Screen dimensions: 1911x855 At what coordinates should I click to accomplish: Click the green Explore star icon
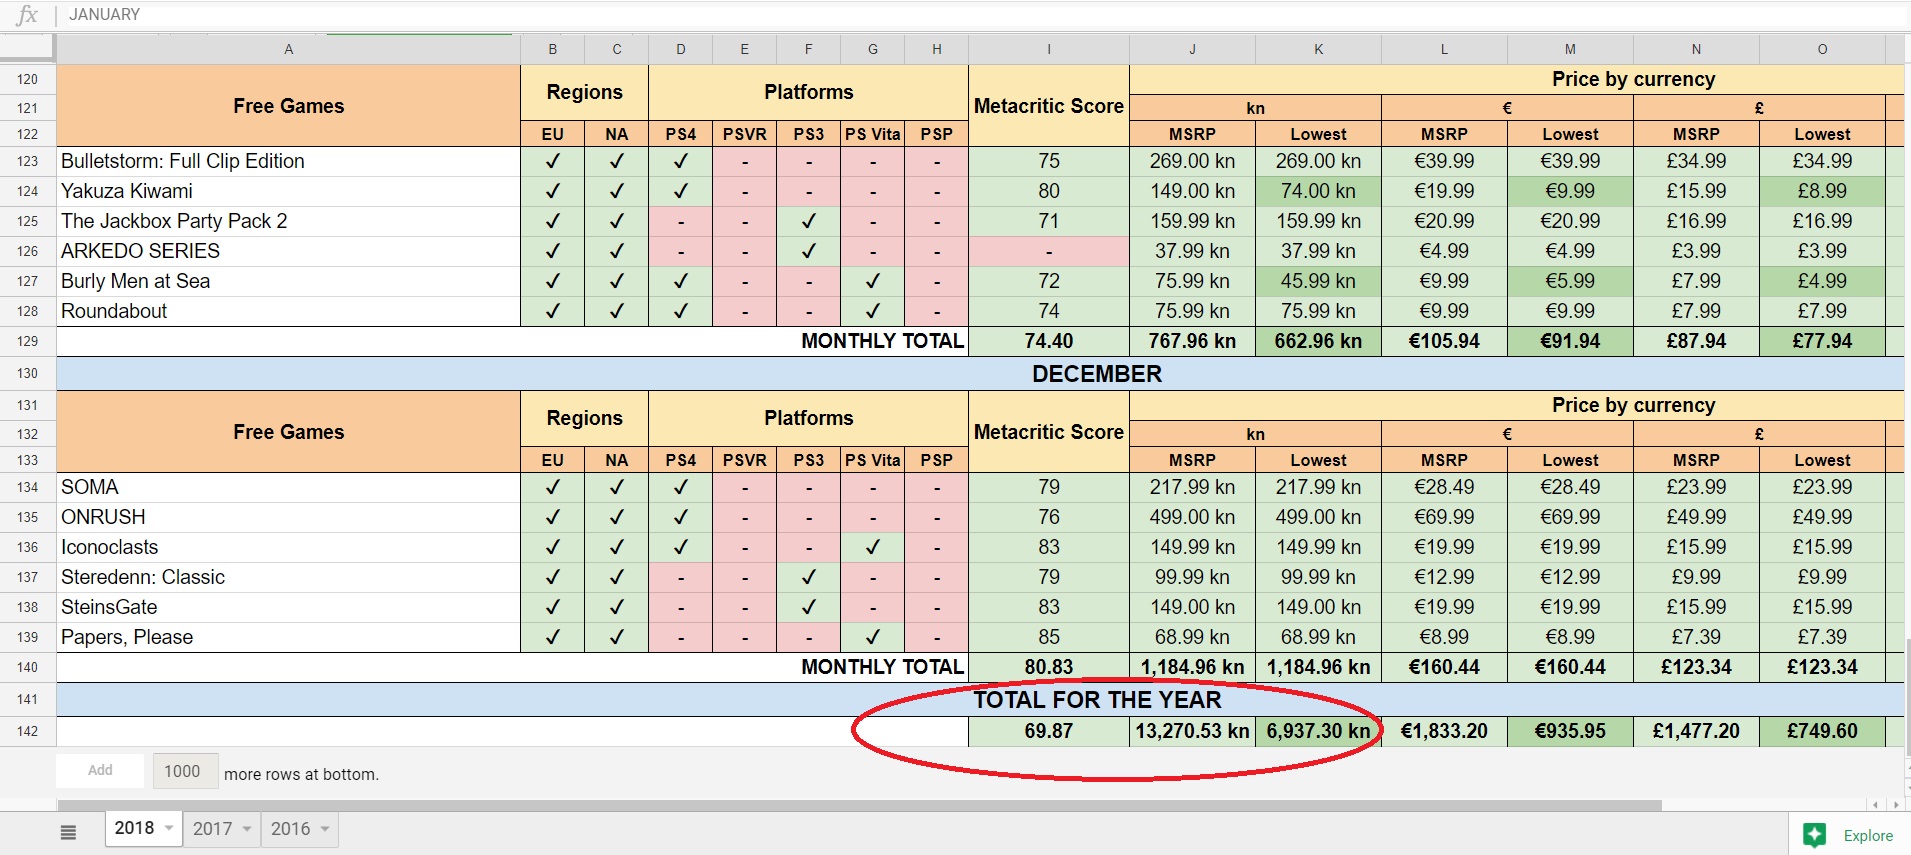click(1814, 835)
